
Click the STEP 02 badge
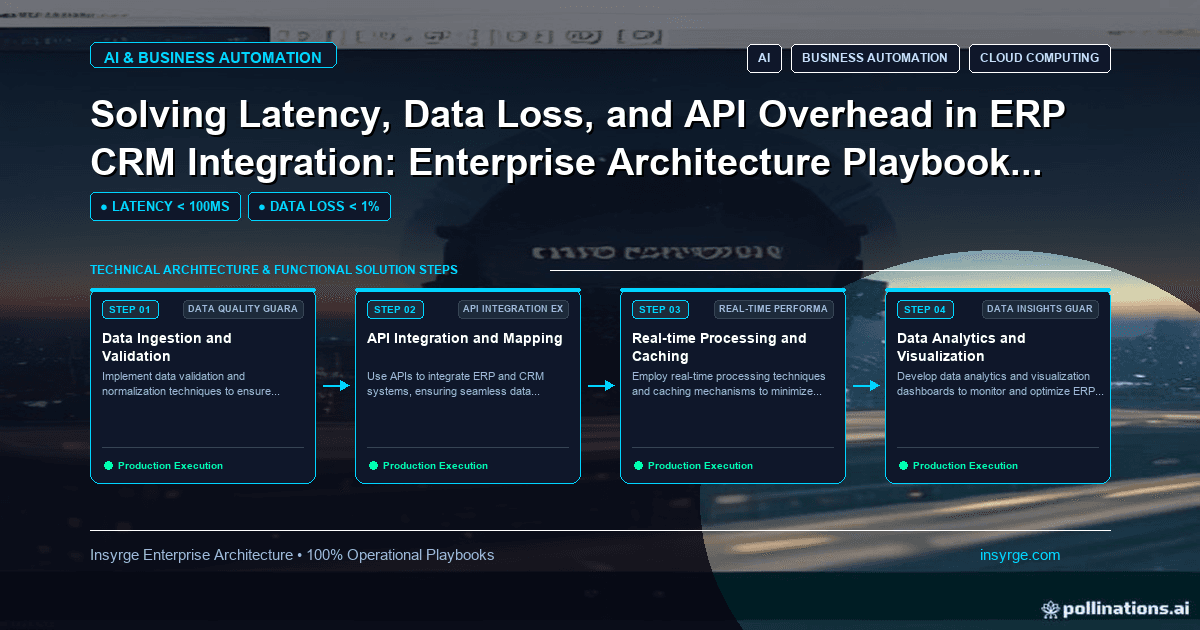396,309
